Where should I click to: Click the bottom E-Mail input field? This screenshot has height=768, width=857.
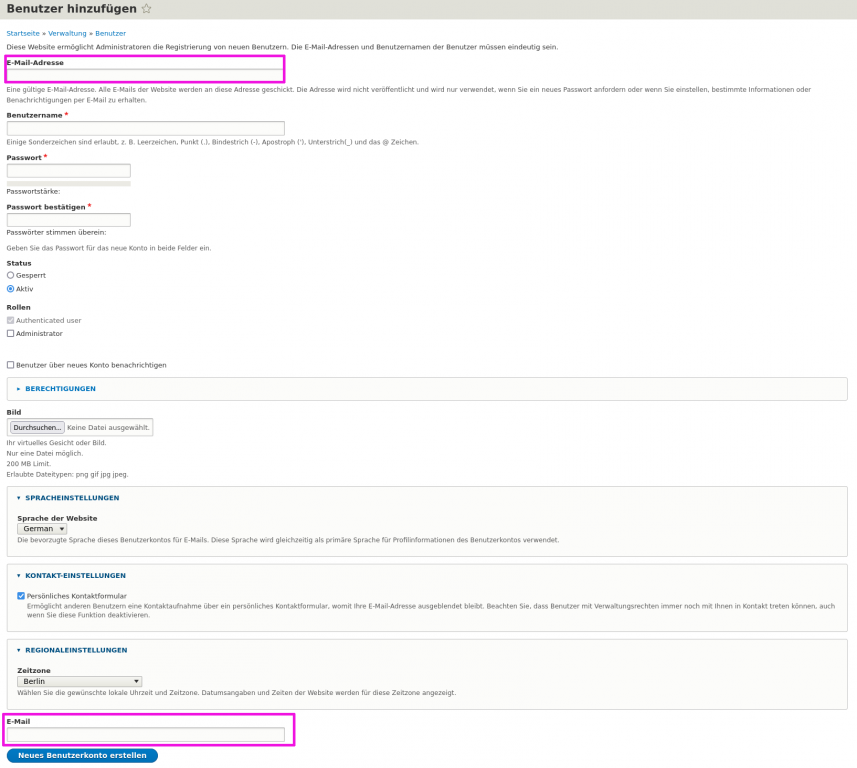(x=145, y=735)
